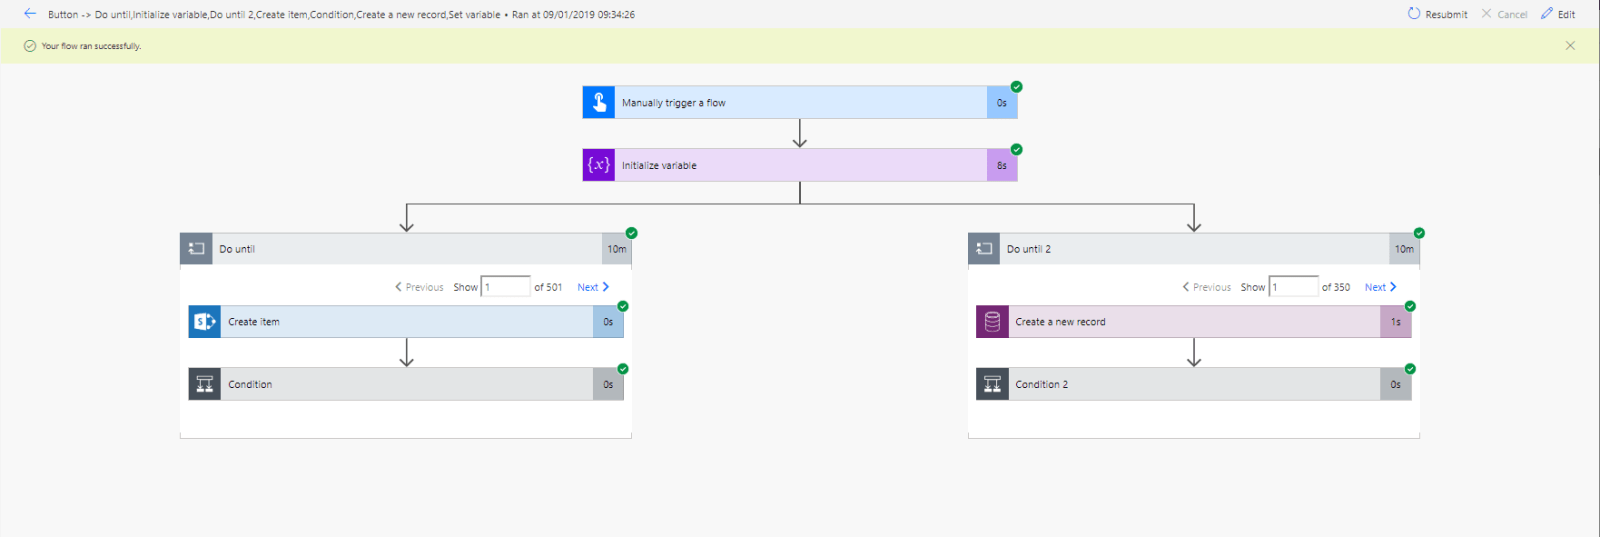Click the Do until 2 loop icon
Screen dimensions: 1600x537
click(x=984, y=249)
